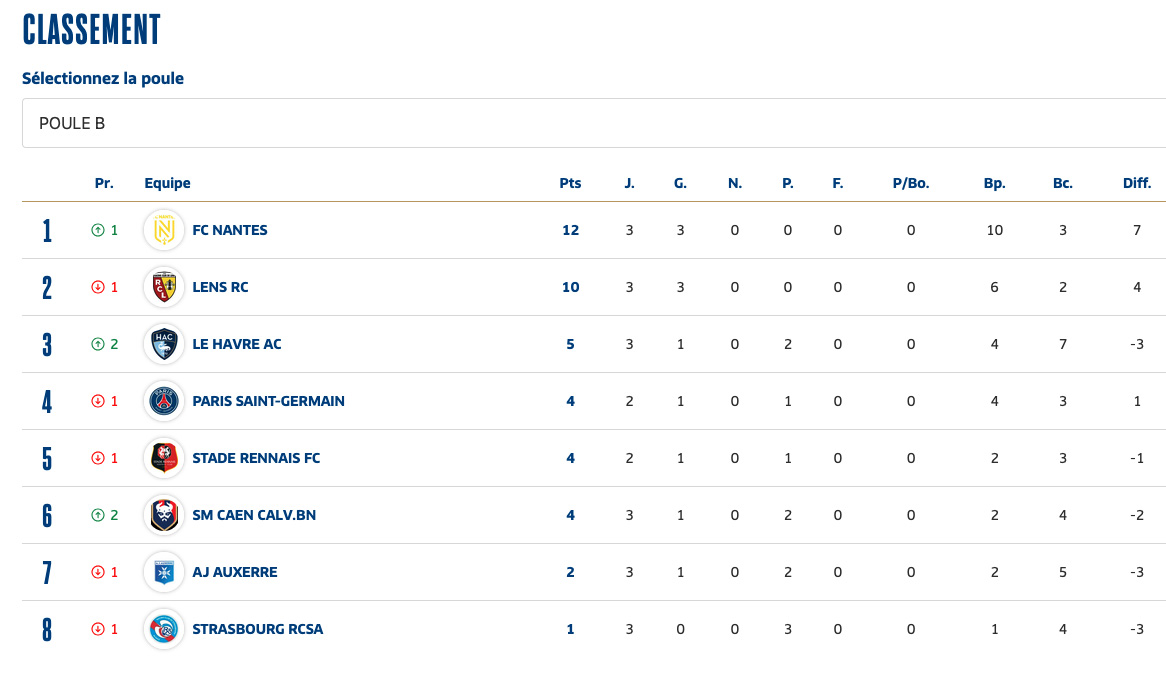Image resolution: width=1166 pixels, height=679 pixels.
Task: Click the FC Nantes club logo
Action: pyautogui.click(x=164, y=230)
